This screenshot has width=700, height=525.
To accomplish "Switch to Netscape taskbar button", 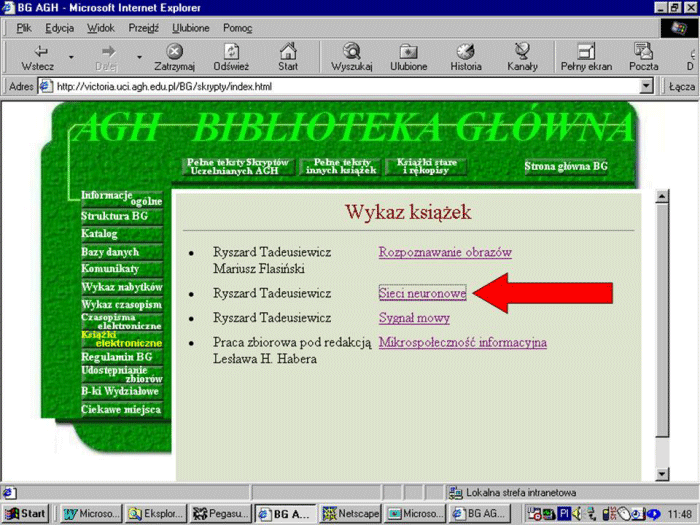I will (x=350, y=514).
